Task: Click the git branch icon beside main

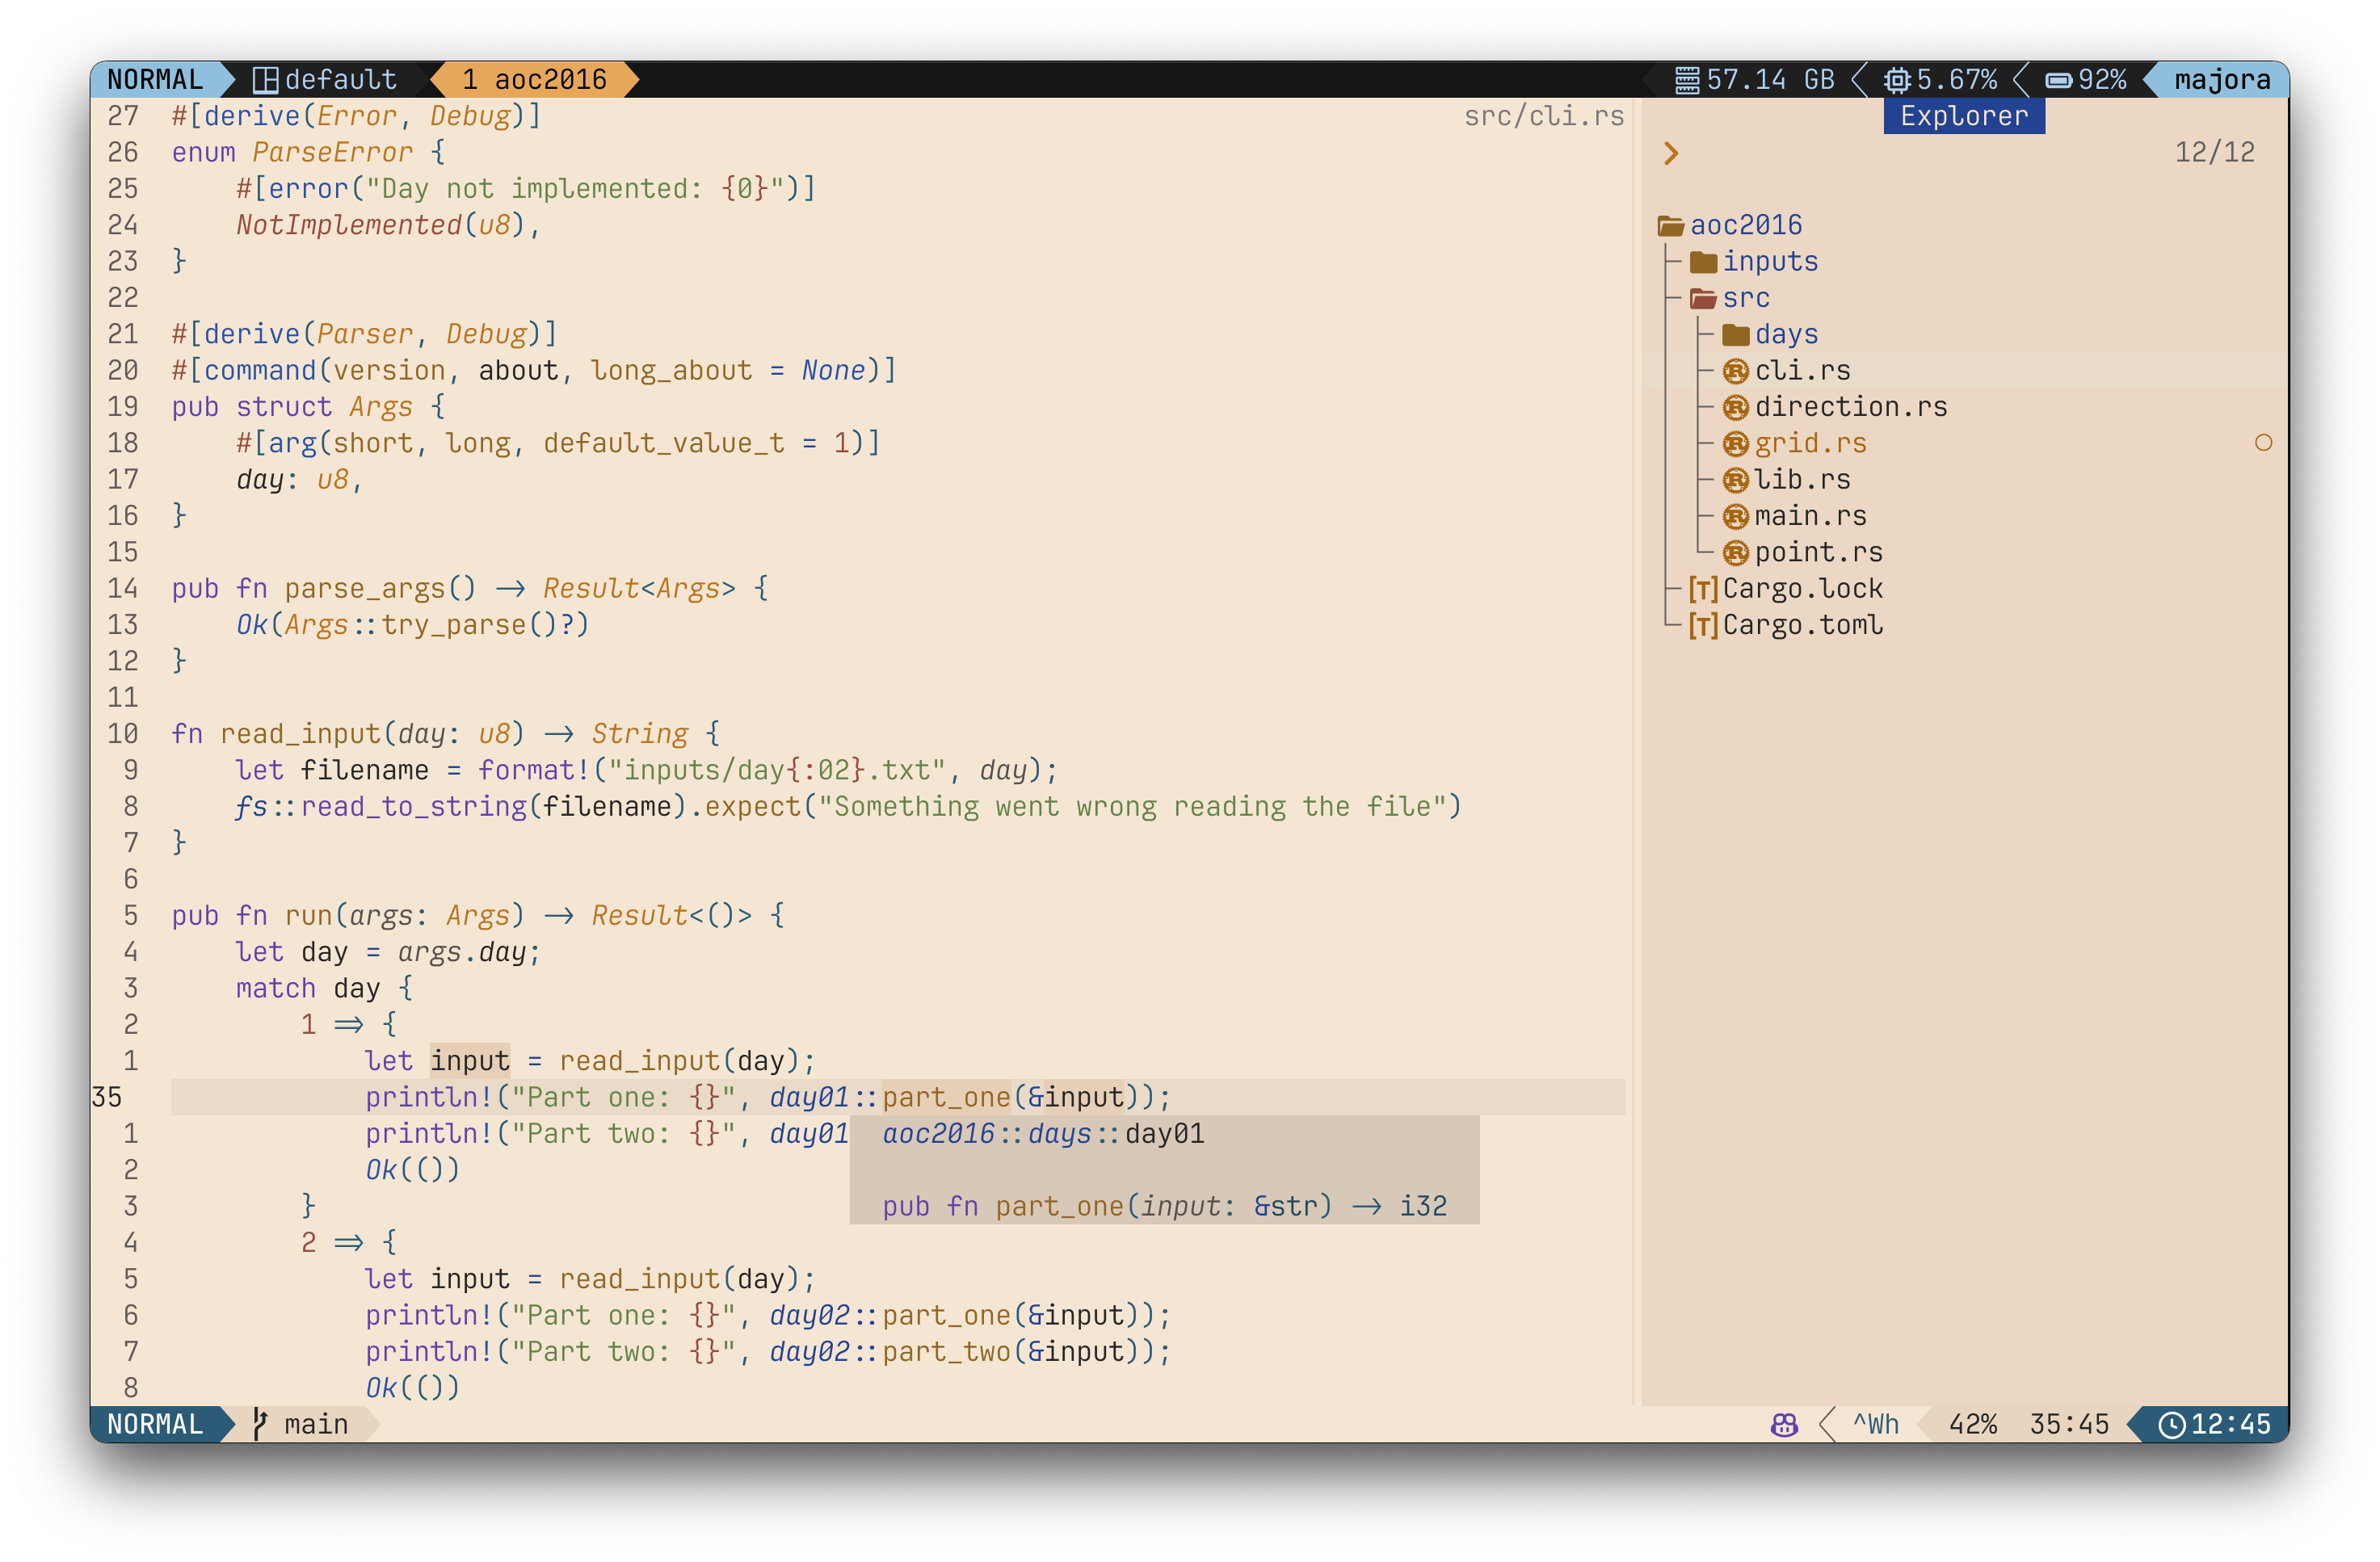Action: coord(259,1424)
